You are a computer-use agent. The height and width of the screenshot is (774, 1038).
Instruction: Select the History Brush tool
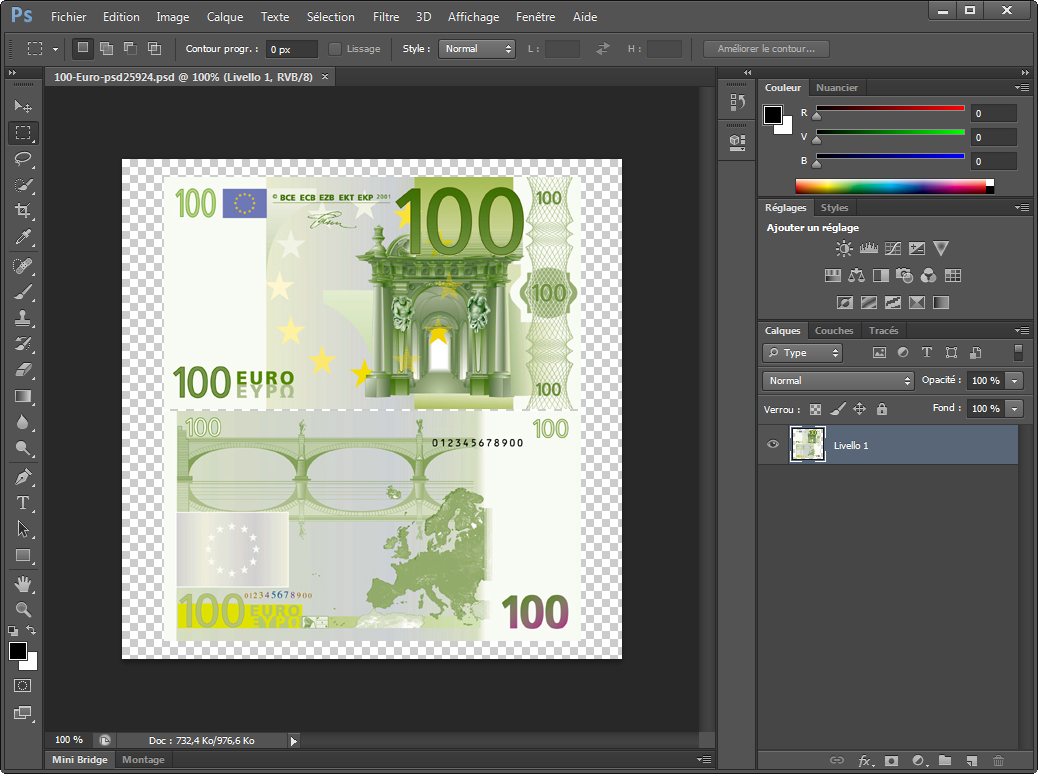pos(23,344)
